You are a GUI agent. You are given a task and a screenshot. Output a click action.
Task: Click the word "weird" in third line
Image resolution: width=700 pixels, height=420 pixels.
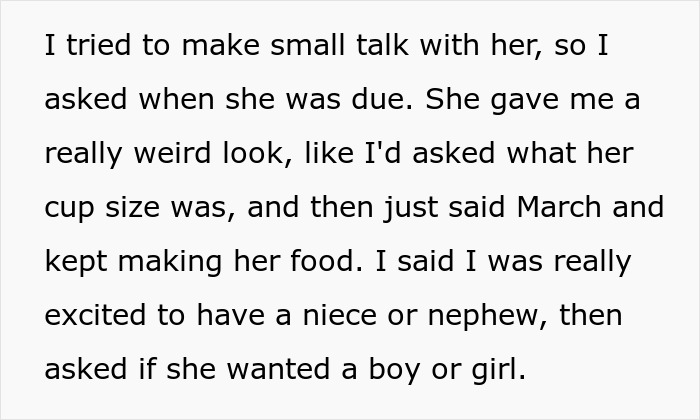(172, 153)
